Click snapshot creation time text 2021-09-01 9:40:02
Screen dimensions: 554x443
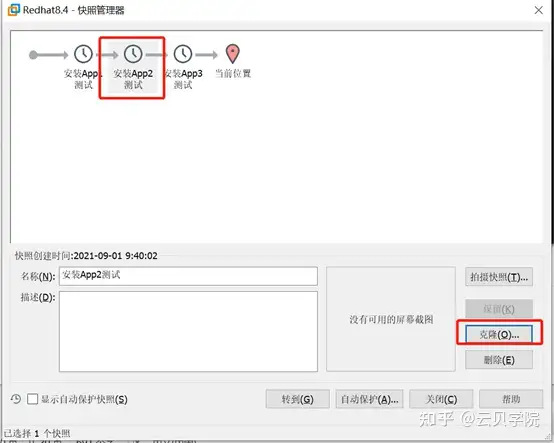coord(116,256)
